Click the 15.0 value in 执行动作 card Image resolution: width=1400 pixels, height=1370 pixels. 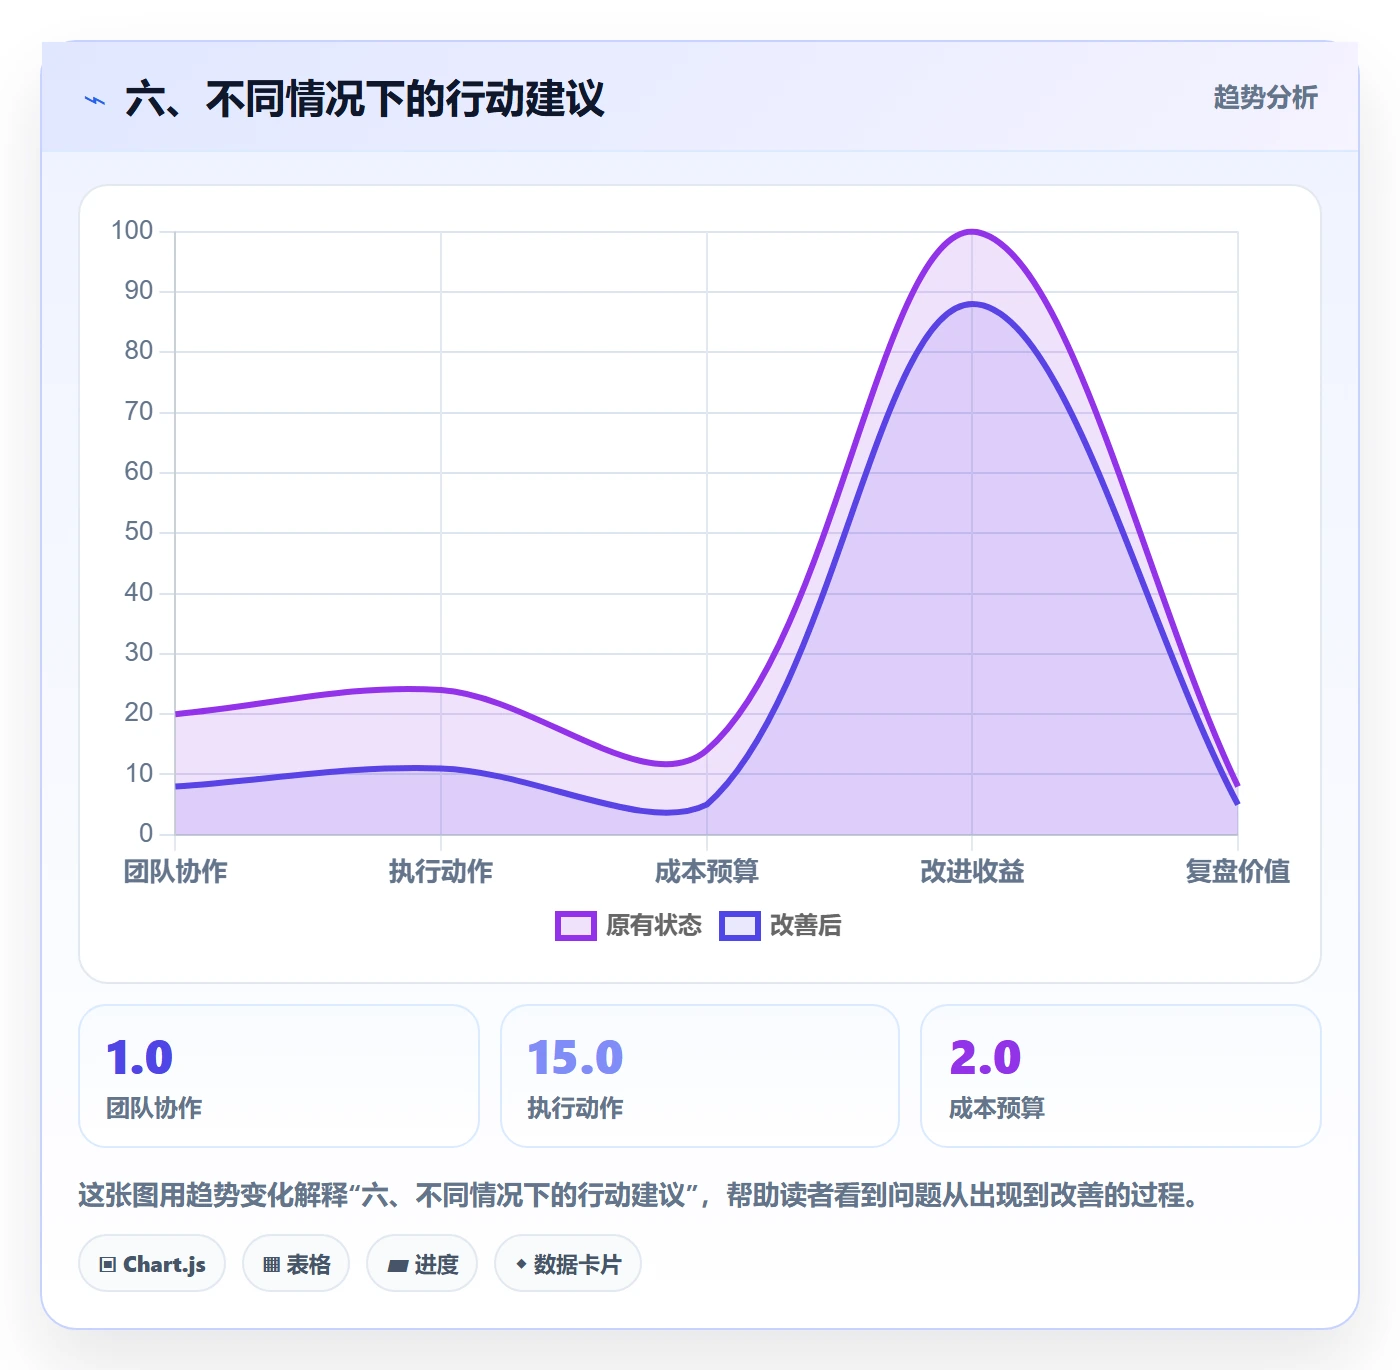coord(575,1058)
